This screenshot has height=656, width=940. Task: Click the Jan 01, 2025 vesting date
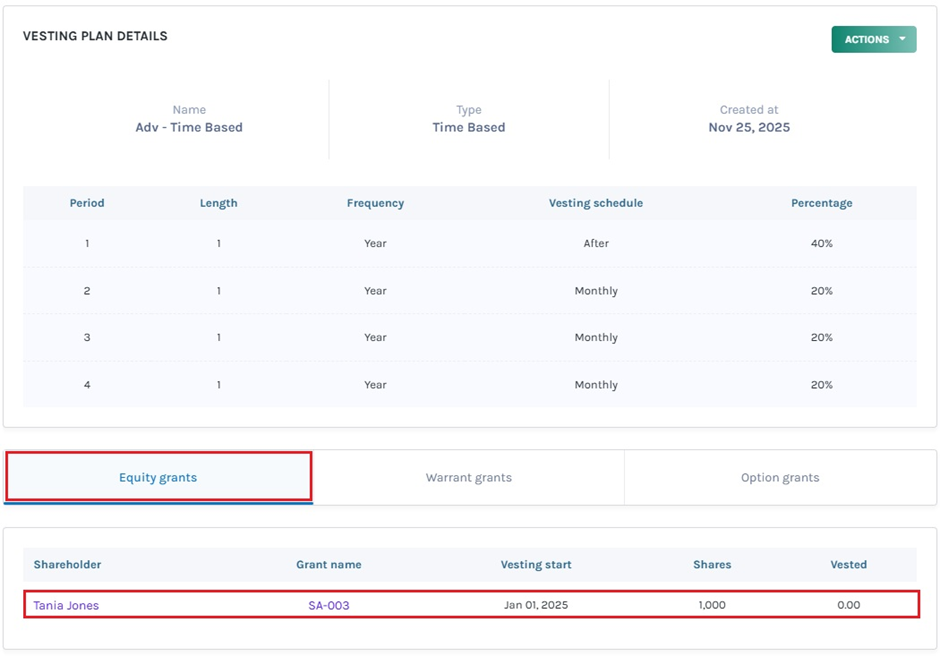click(536, 605)
